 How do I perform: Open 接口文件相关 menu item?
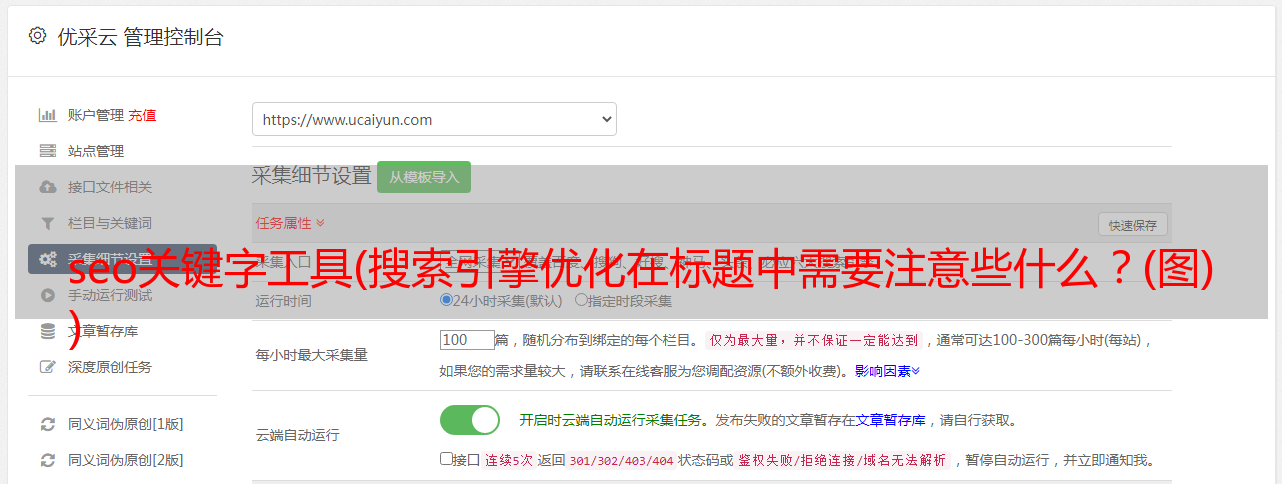110,187
